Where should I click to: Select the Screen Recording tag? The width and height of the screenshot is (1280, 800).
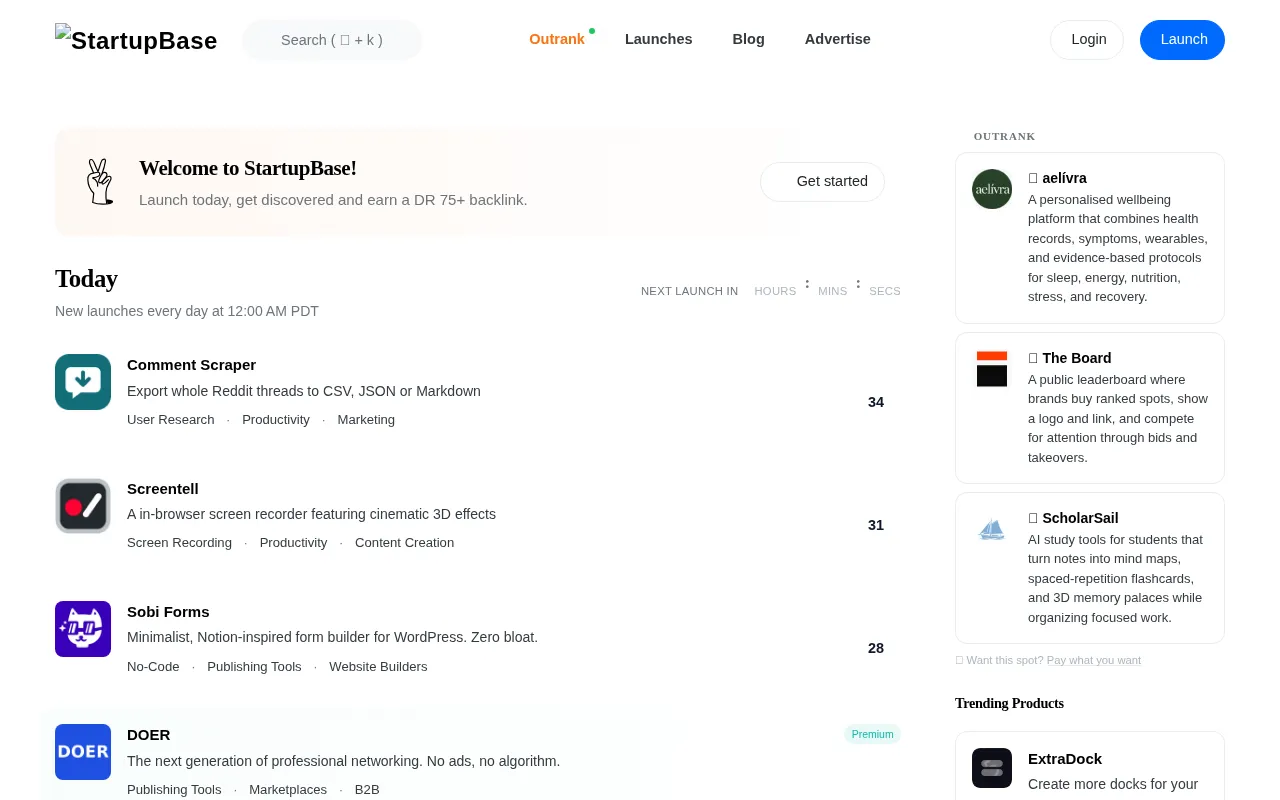point(179,543)
